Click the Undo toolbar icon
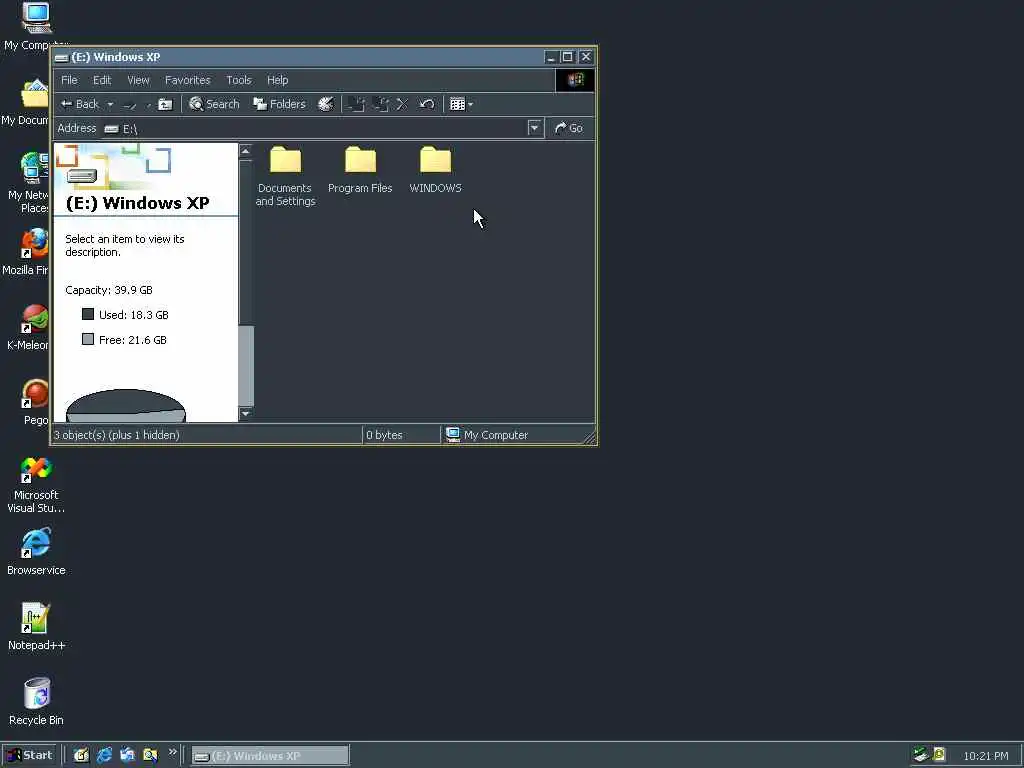Screen dimensions: 1024x768 (426, 104)
